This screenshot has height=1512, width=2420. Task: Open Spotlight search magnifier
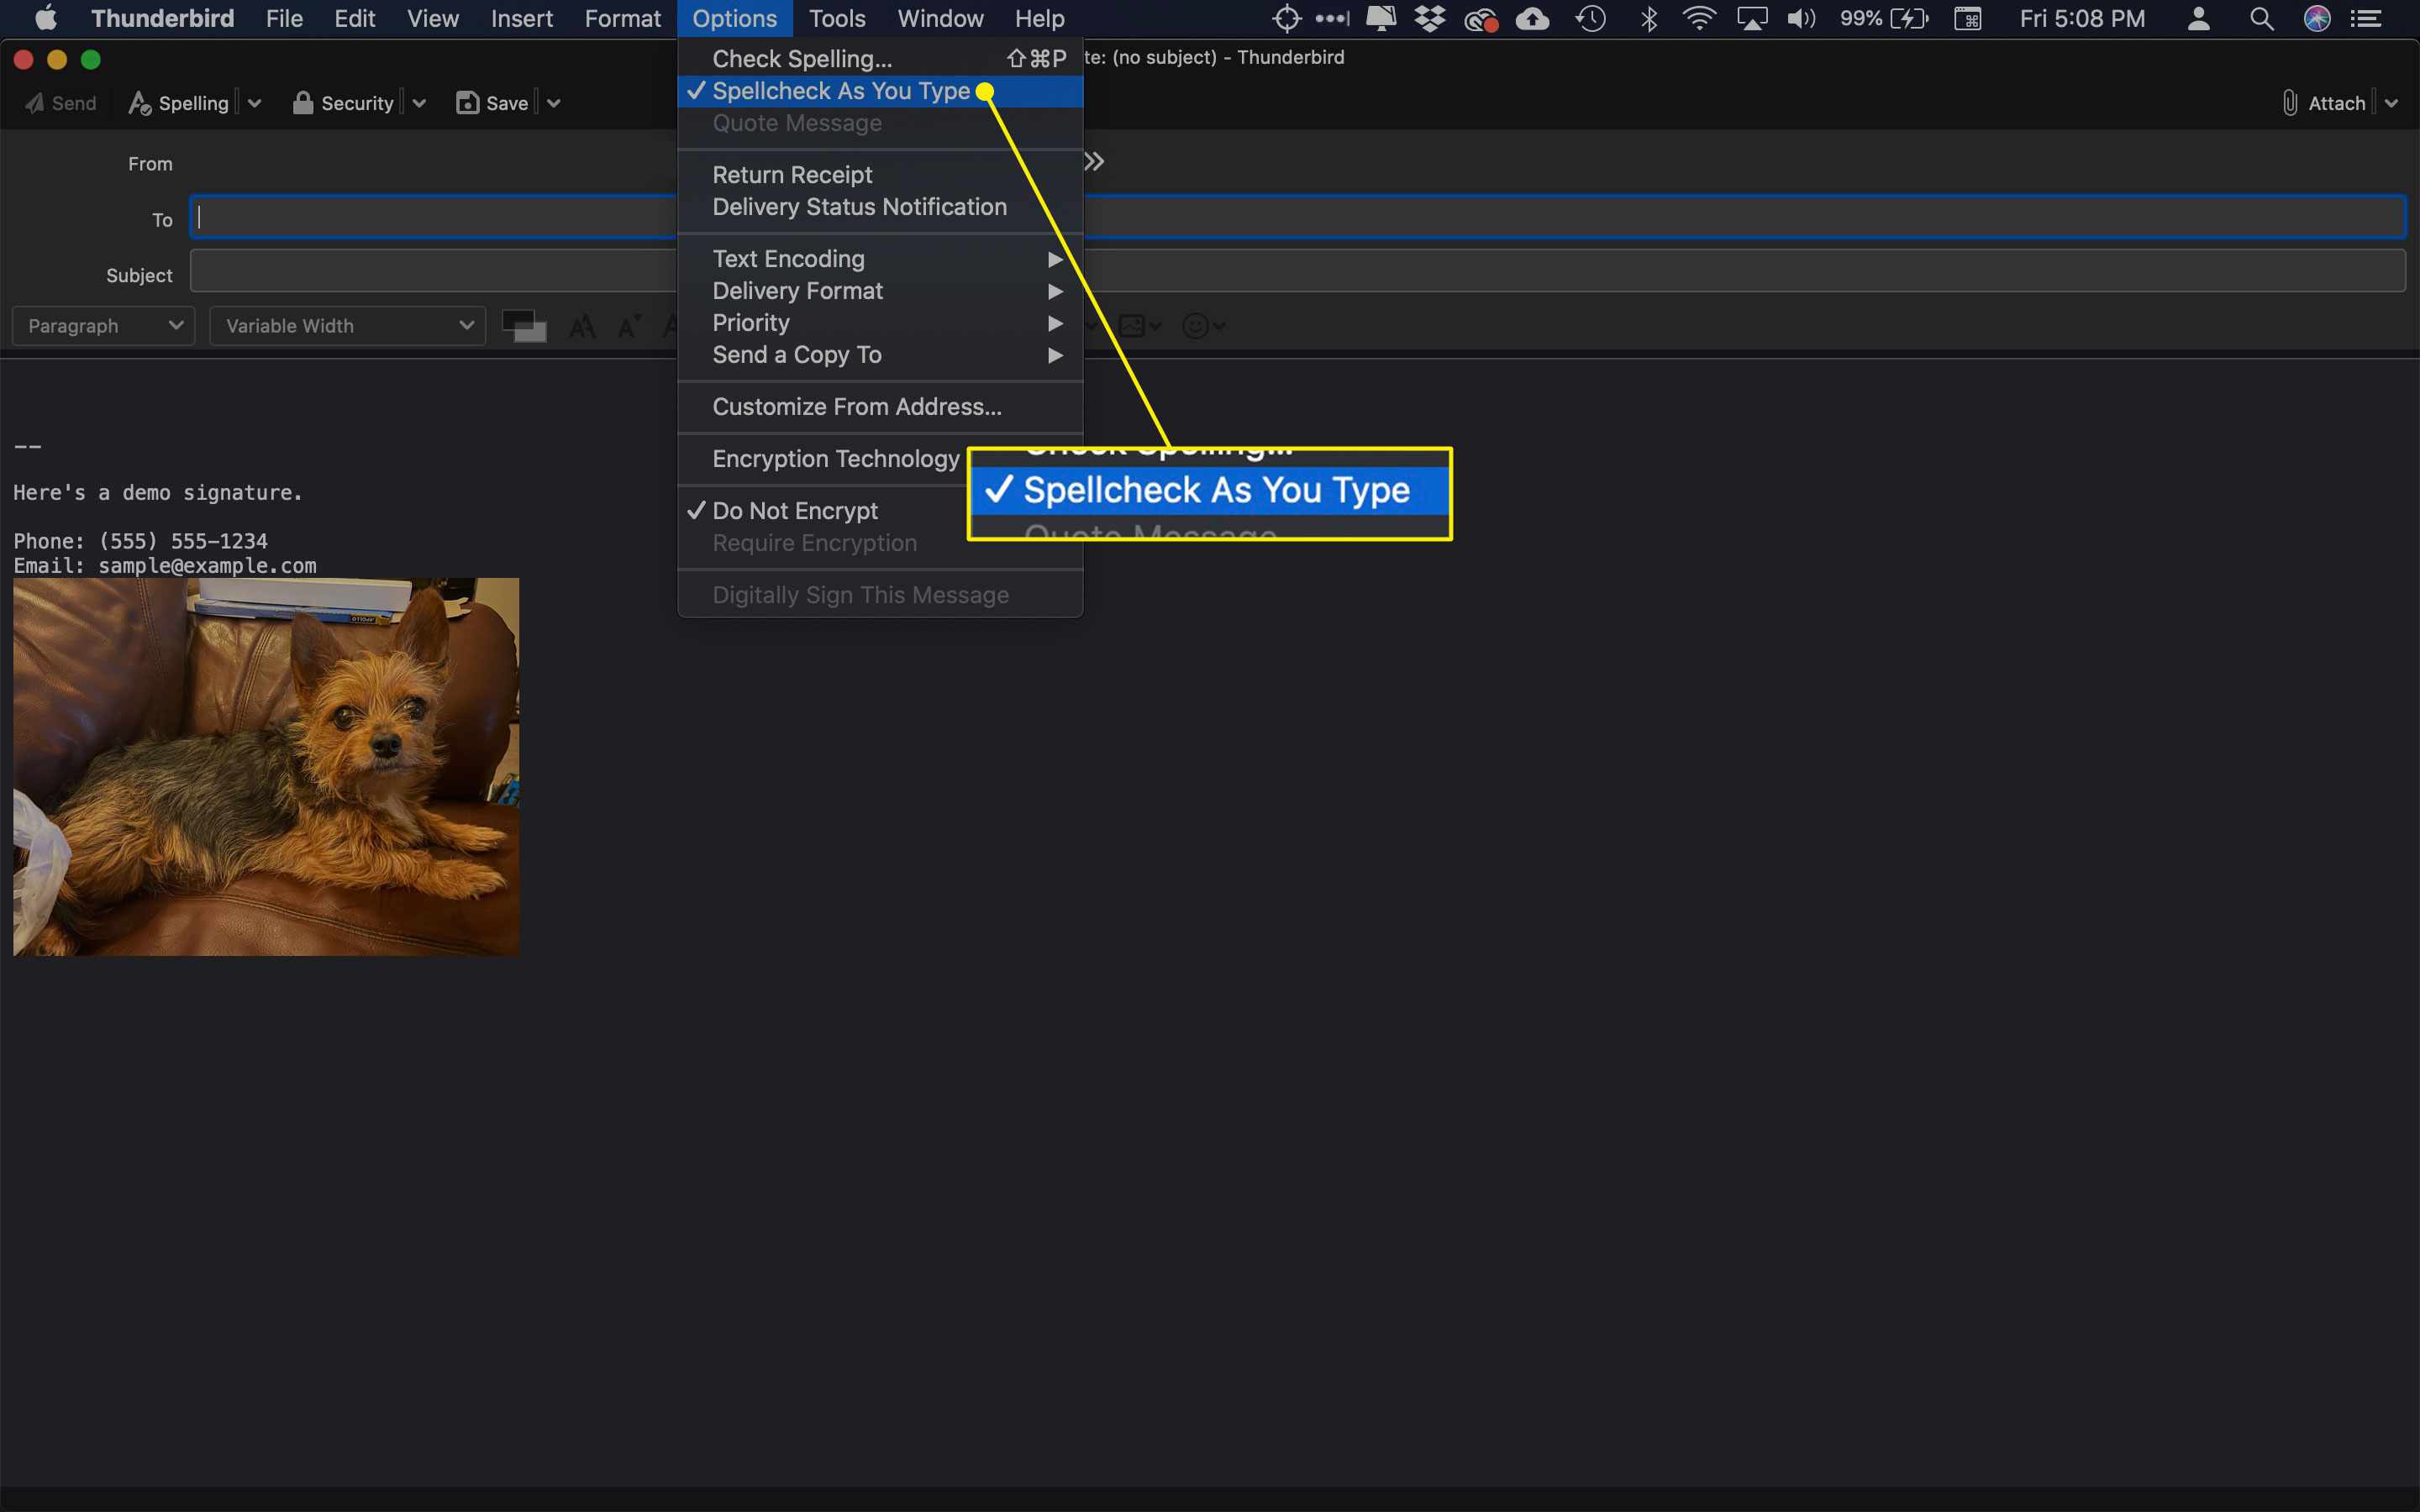[x=2261, y=18]
